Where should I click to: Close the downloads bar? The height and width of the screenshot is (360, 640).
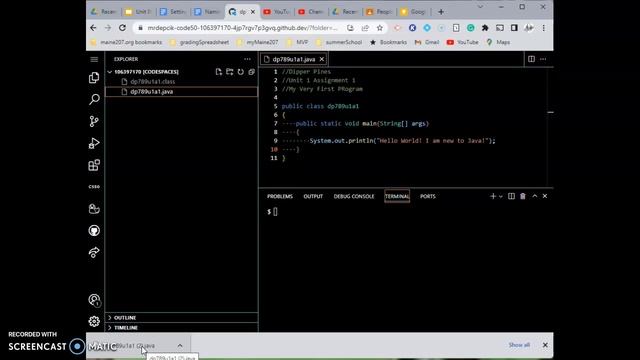pos(545,345)
